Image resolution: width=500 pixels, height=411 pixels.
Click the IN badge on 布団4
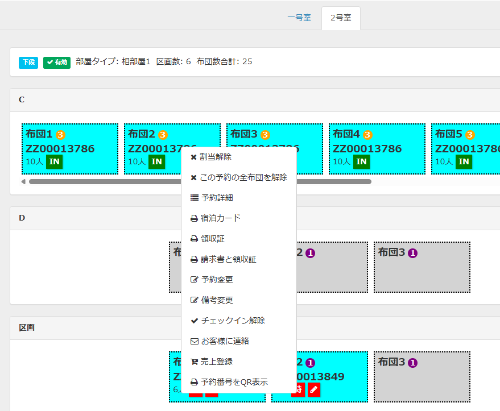pos(362,162)
